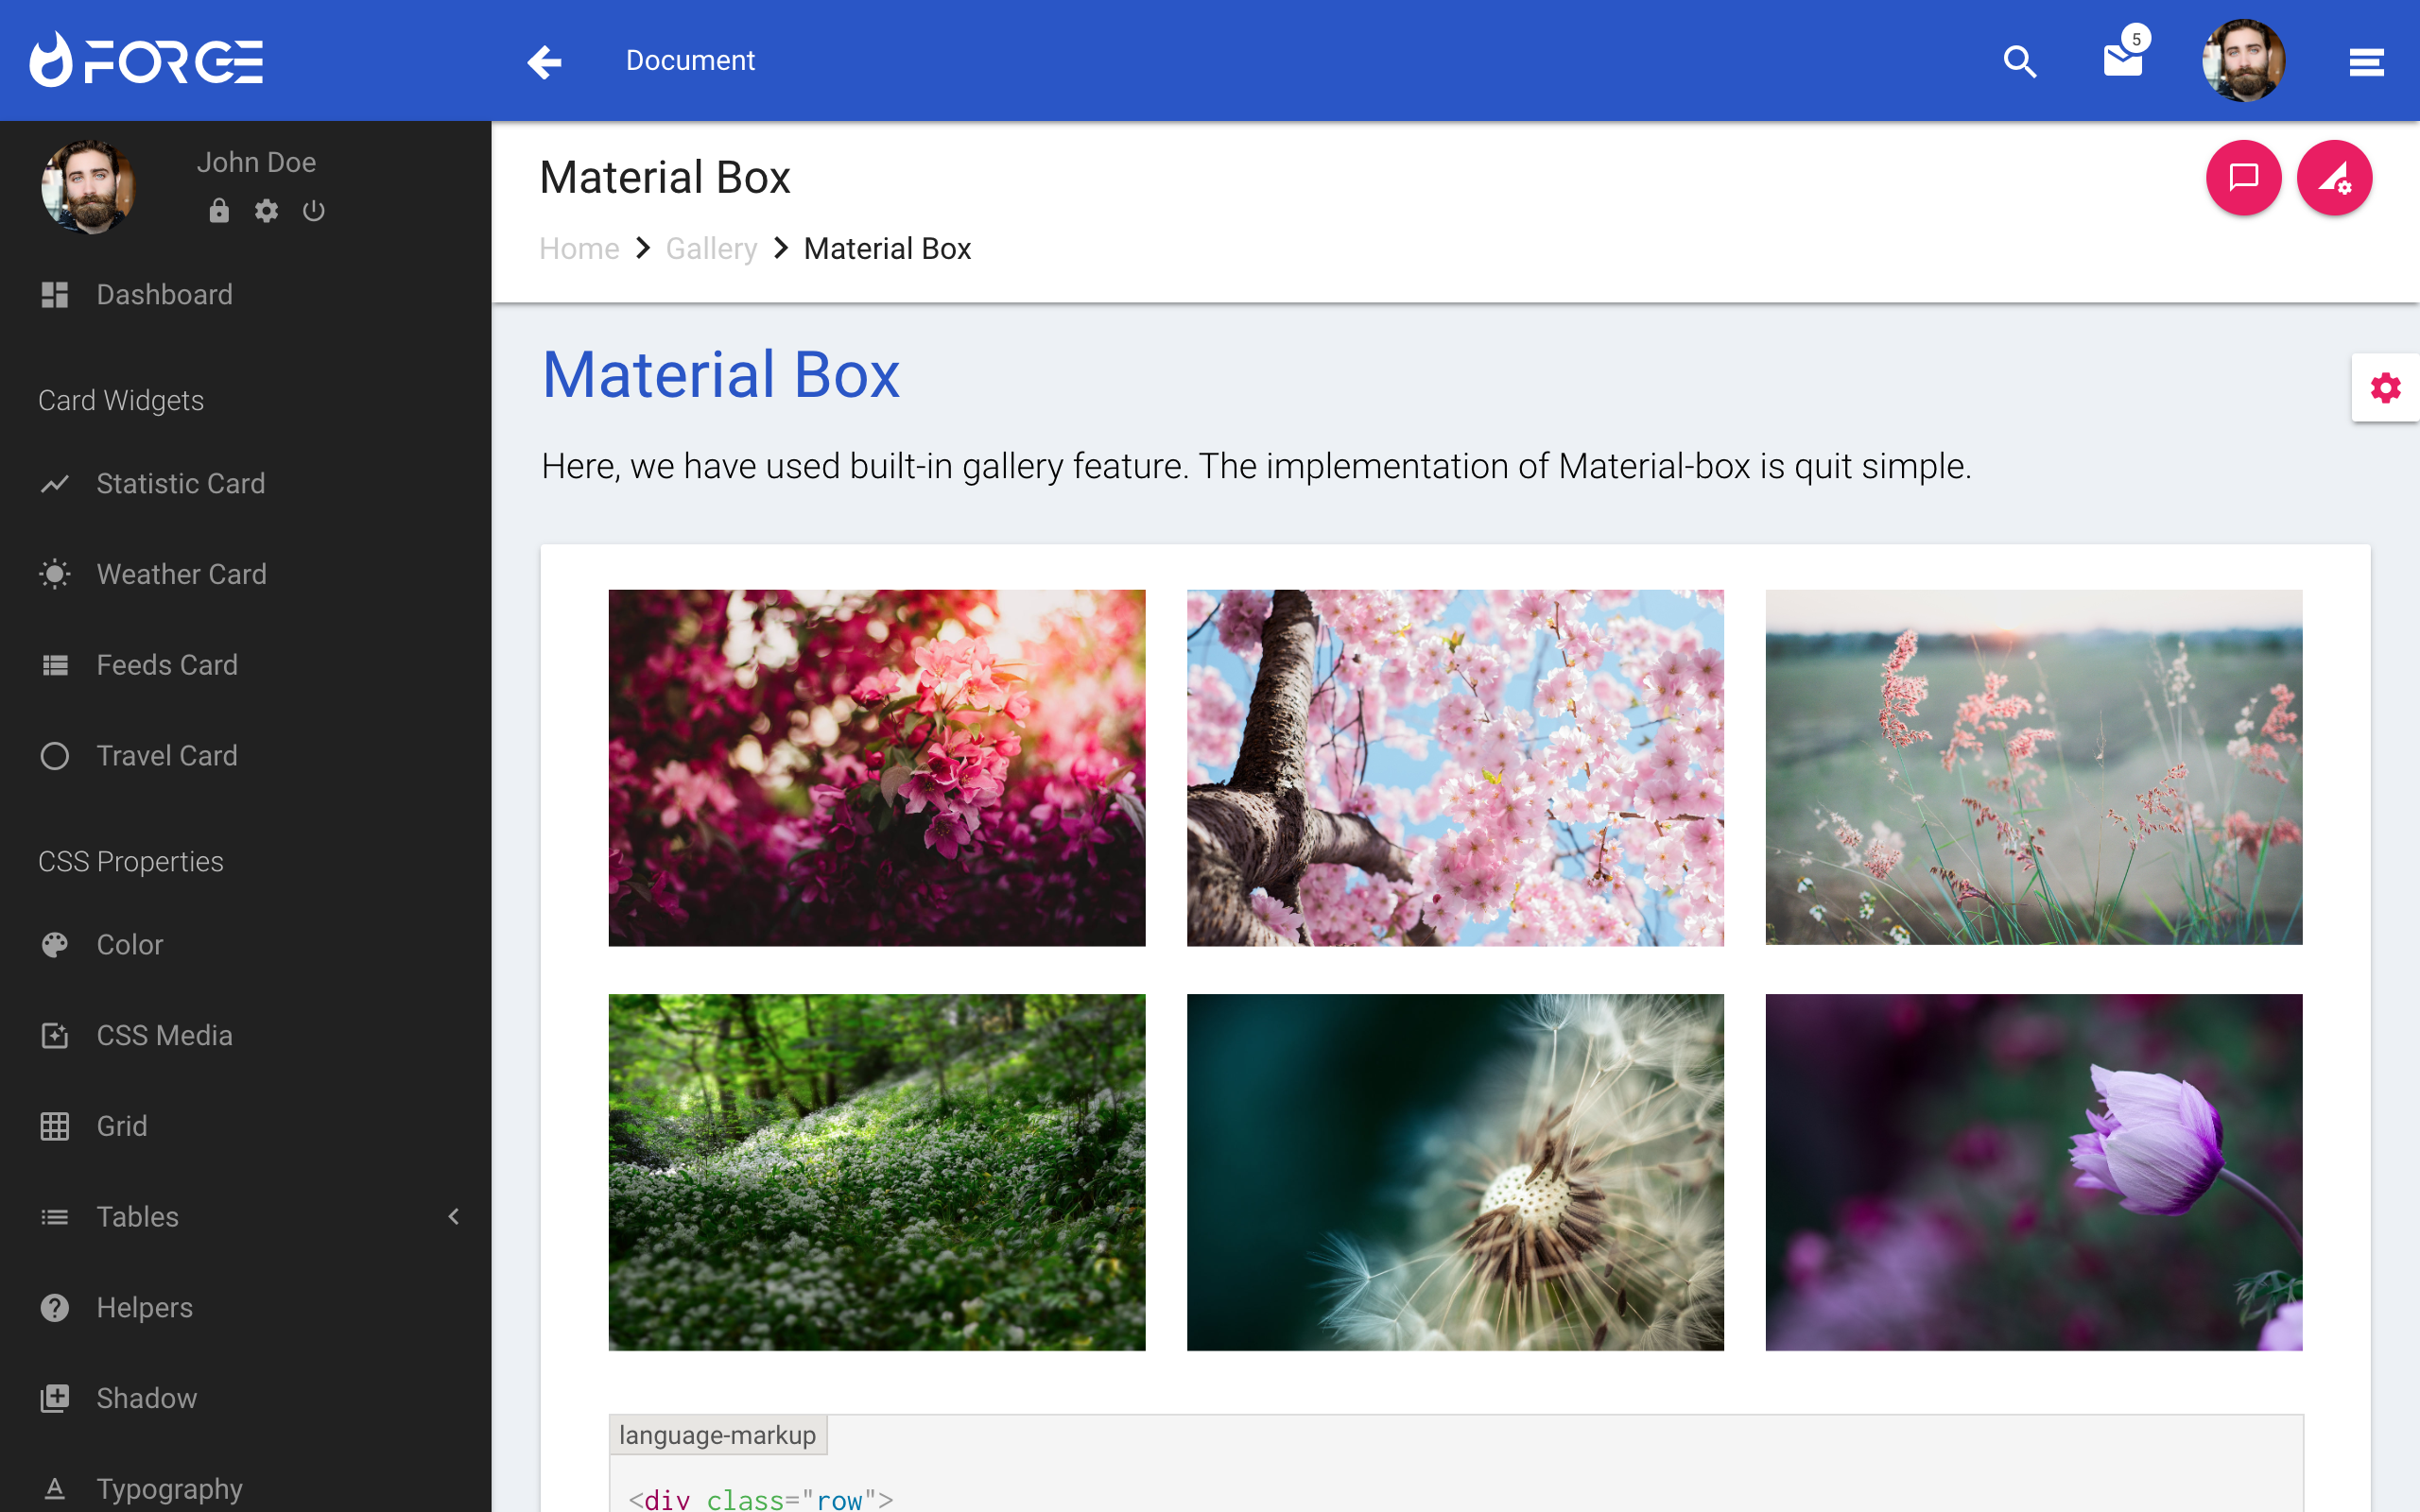Open the Dashboard sidebar item
The height and width of the screenshot is (1512, 2420).
pyautogui.click(x=164, y=294)
